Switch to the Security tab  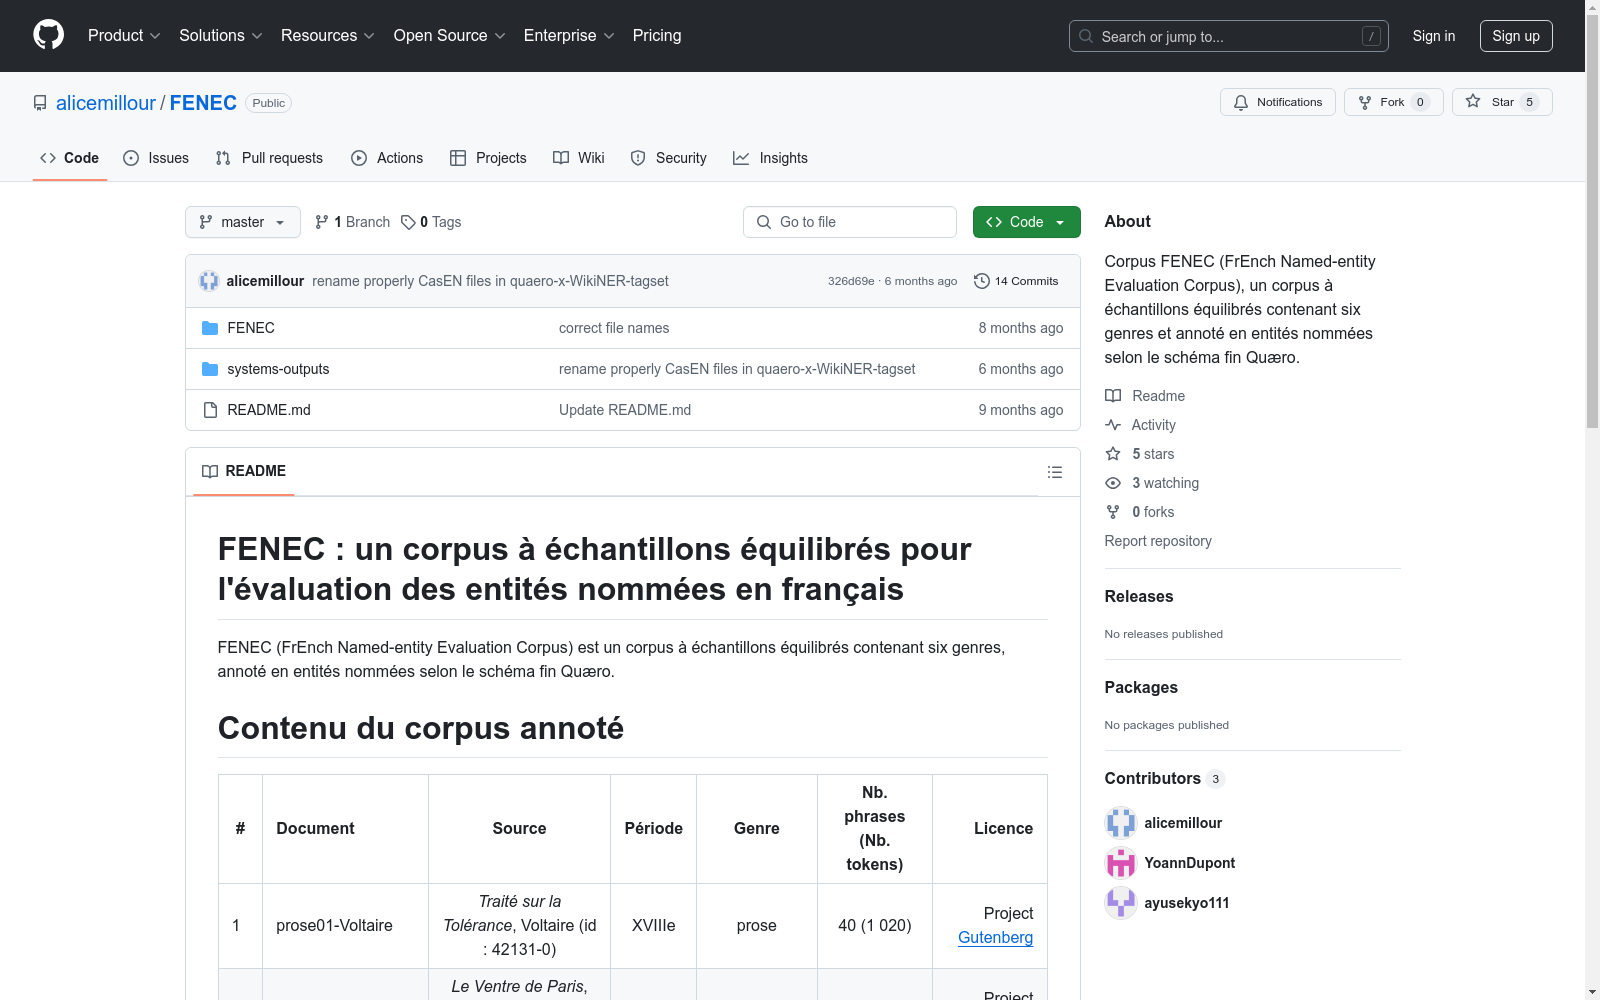(668, 158)
